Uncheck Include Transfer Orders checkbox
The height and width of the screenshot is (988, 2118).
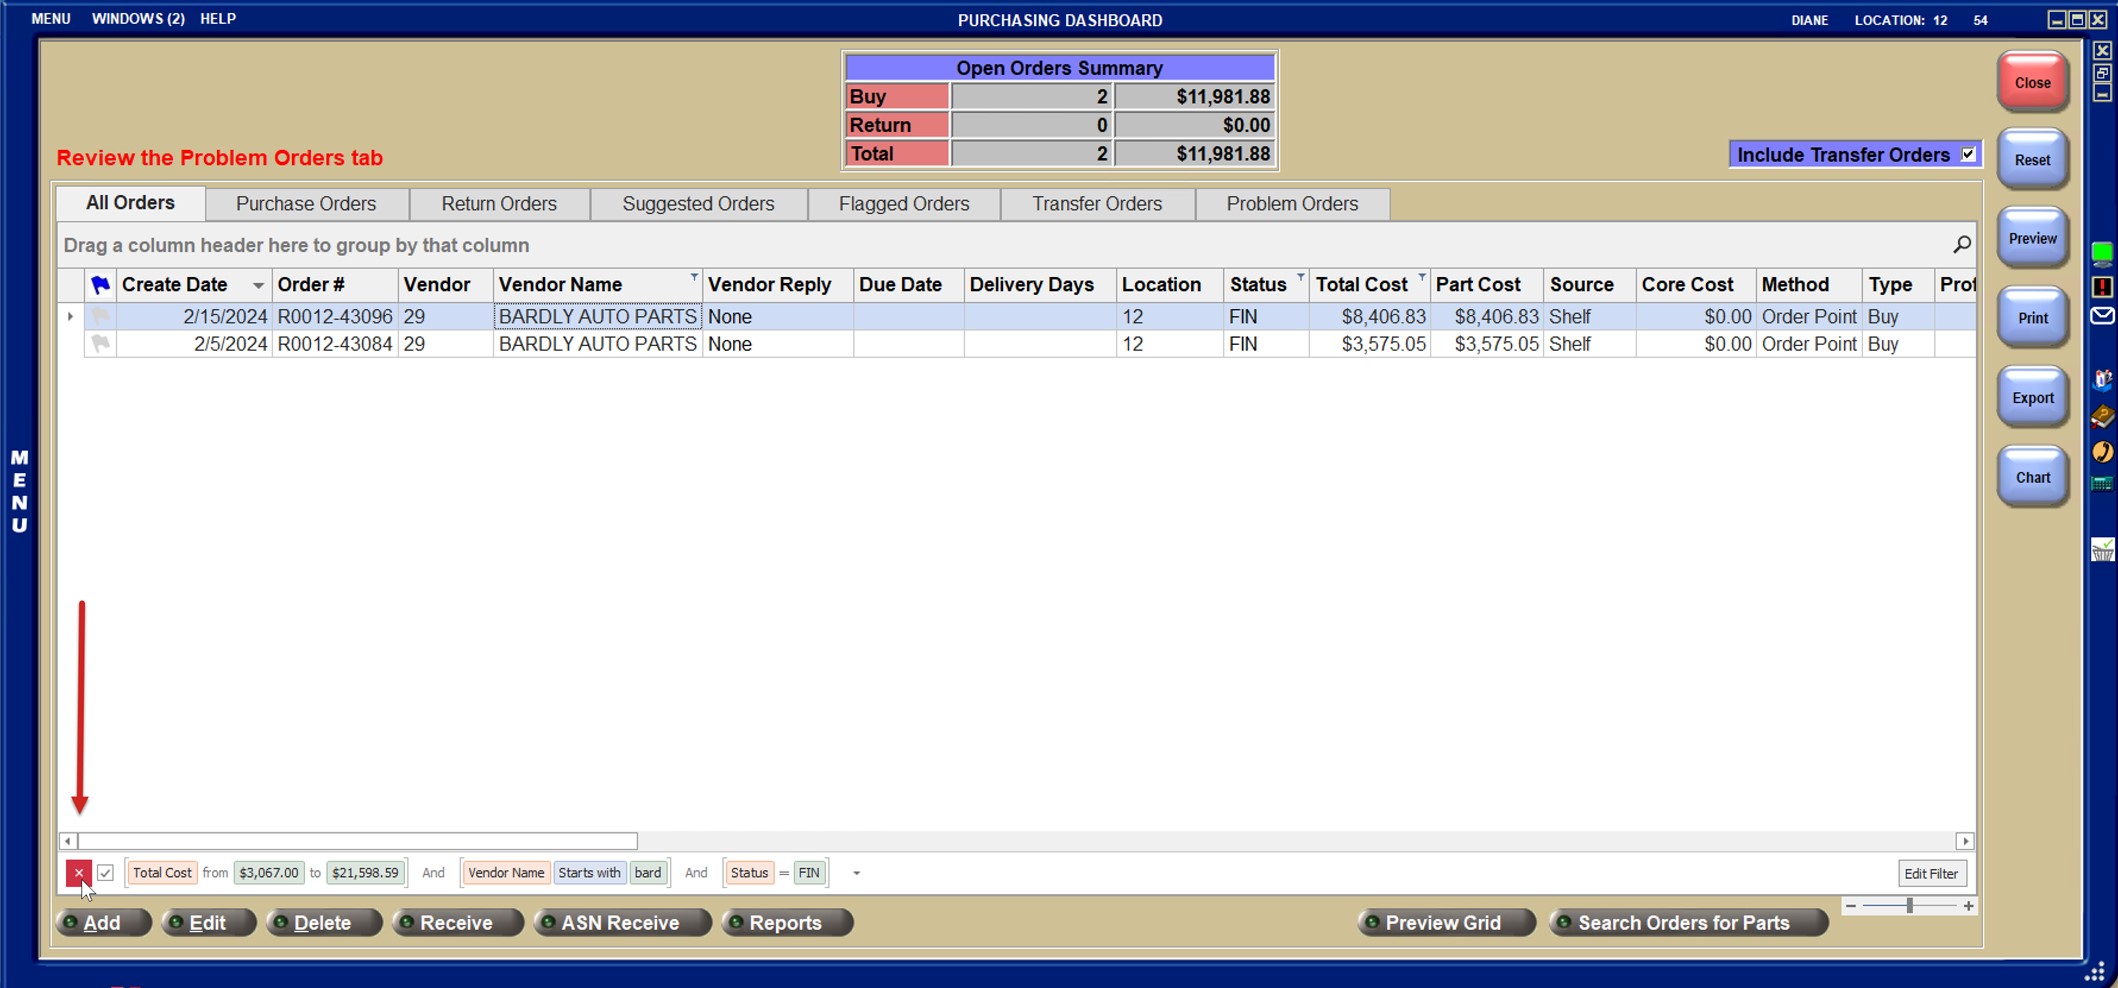(x=1967, y=154)
